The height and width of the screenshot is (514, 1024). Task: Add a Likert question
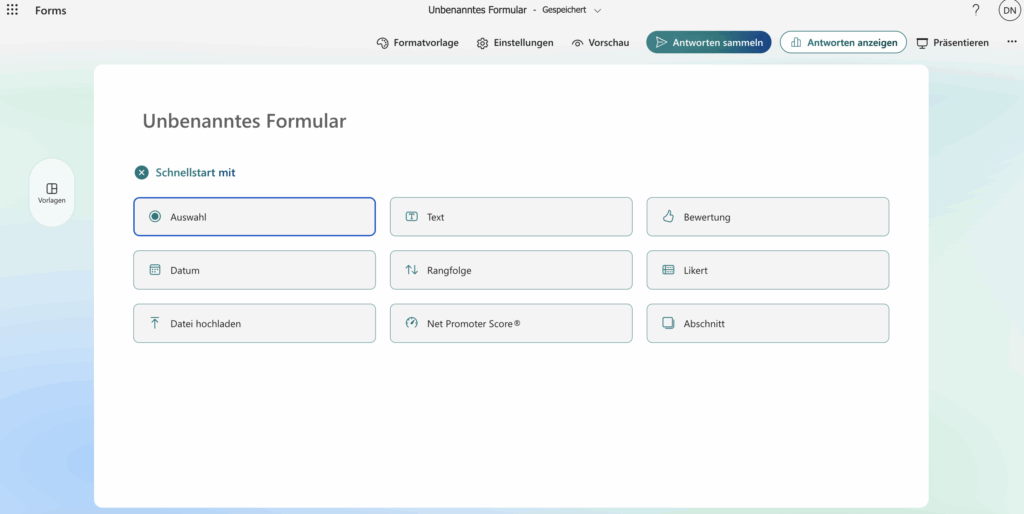(x=768, y=270)
